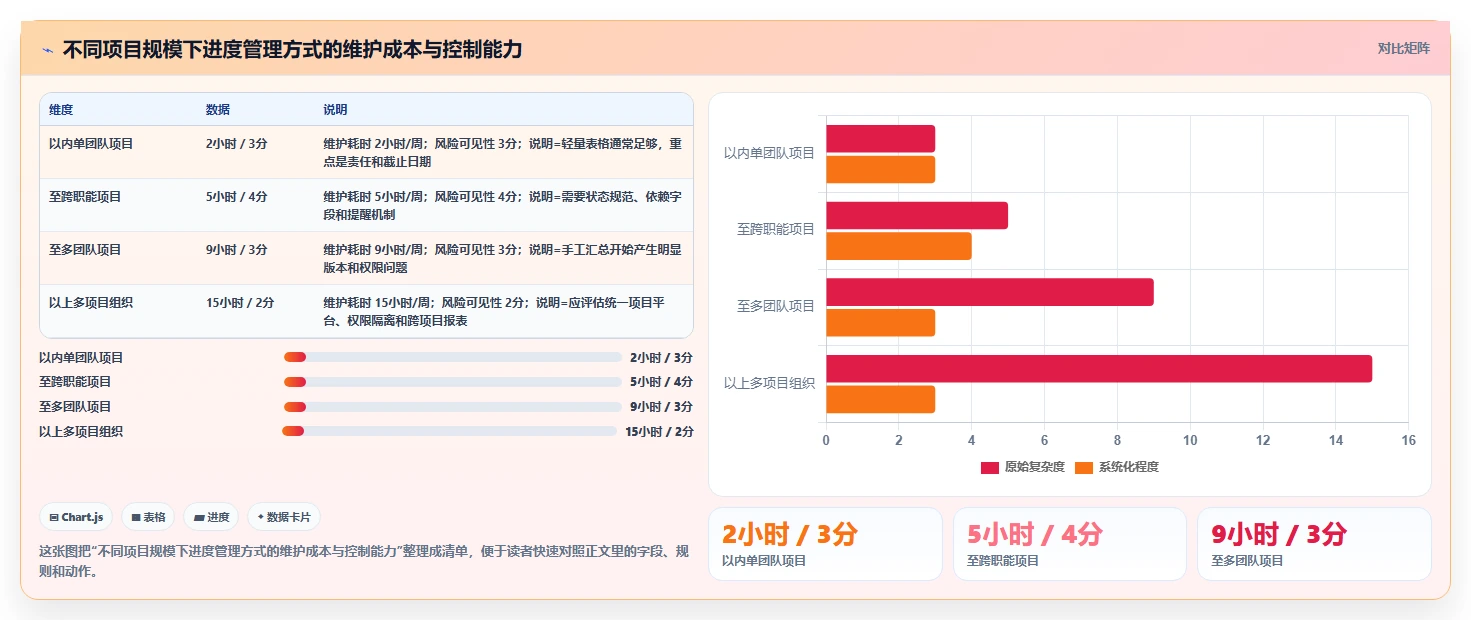Click the 说明 table column header

[x=335, y=109]
